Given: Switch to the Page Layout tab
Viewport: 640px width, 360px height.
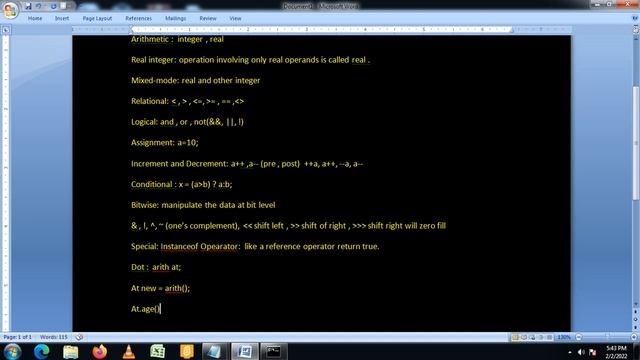Looking at the screenshot, I should (x=97, y=18).
